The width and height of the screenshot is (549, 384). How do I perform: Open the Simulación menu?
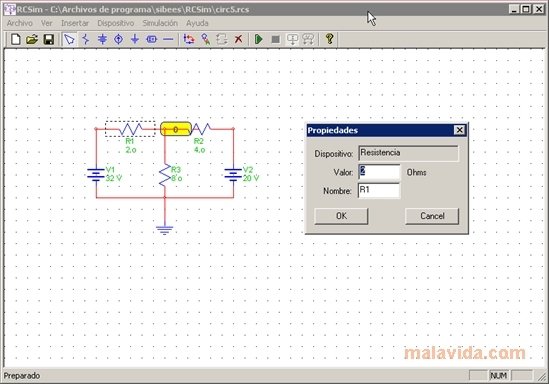(x=160, y=23)
